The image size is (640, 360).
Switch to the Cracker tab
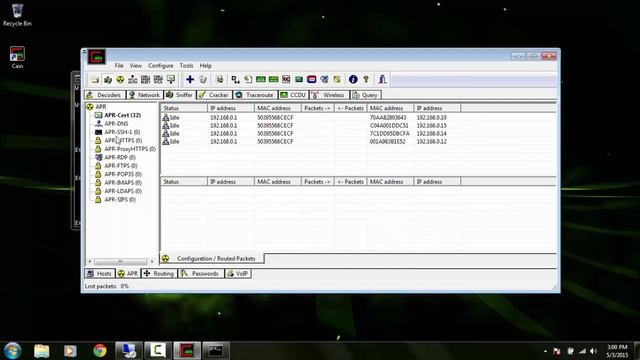tap(214, 95)
